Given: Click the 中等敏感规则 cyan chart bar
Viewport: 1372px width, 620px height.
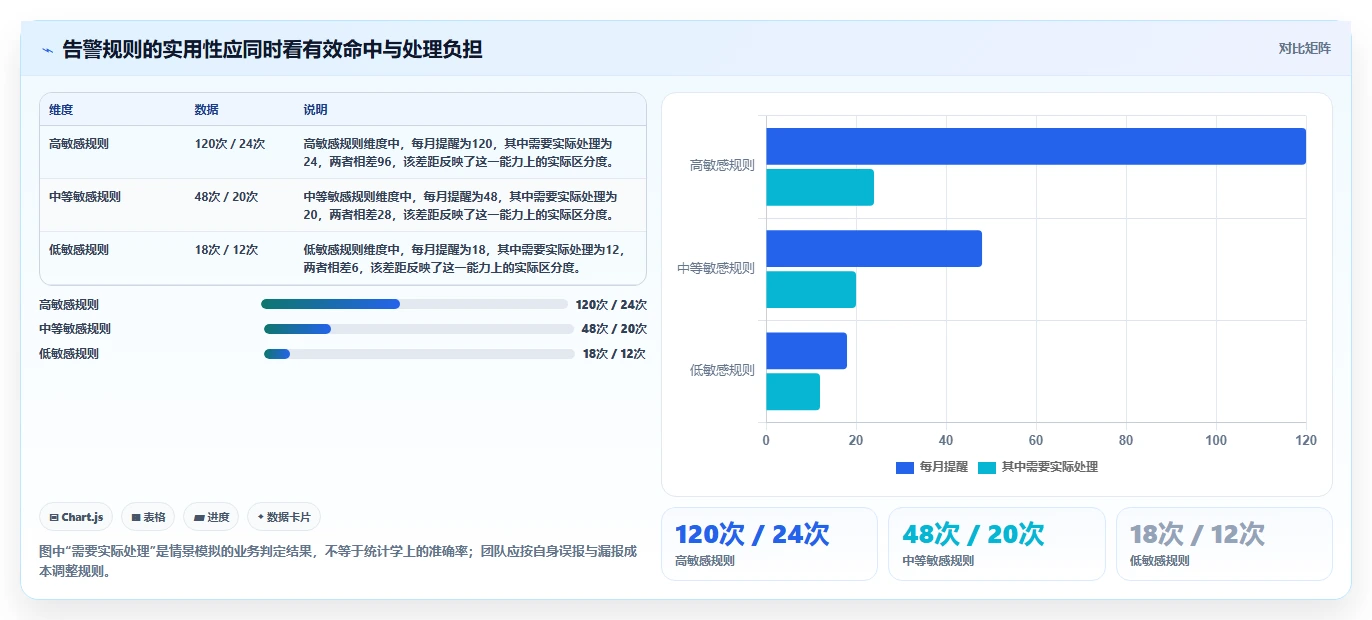Looking at the screenshot, I should pos(811,290).
